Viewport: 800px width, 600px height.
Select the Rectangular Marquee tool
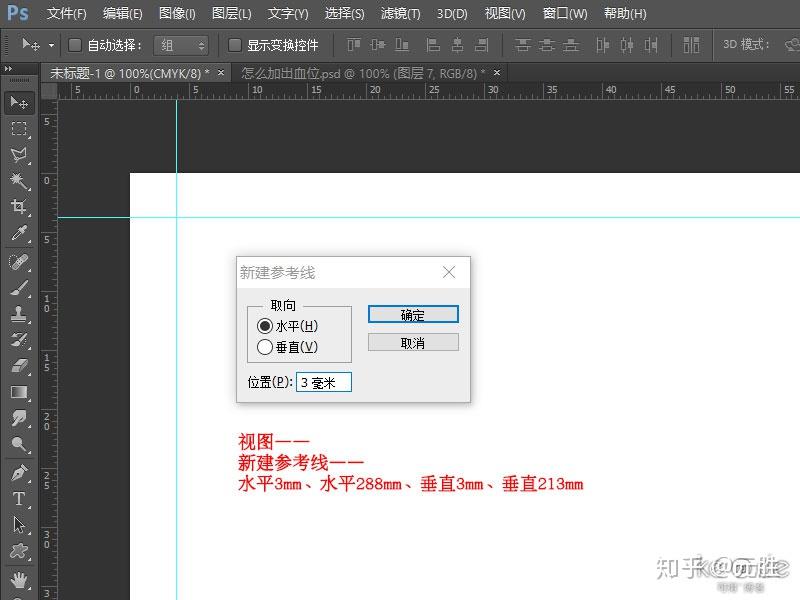[x=17, y=127]
